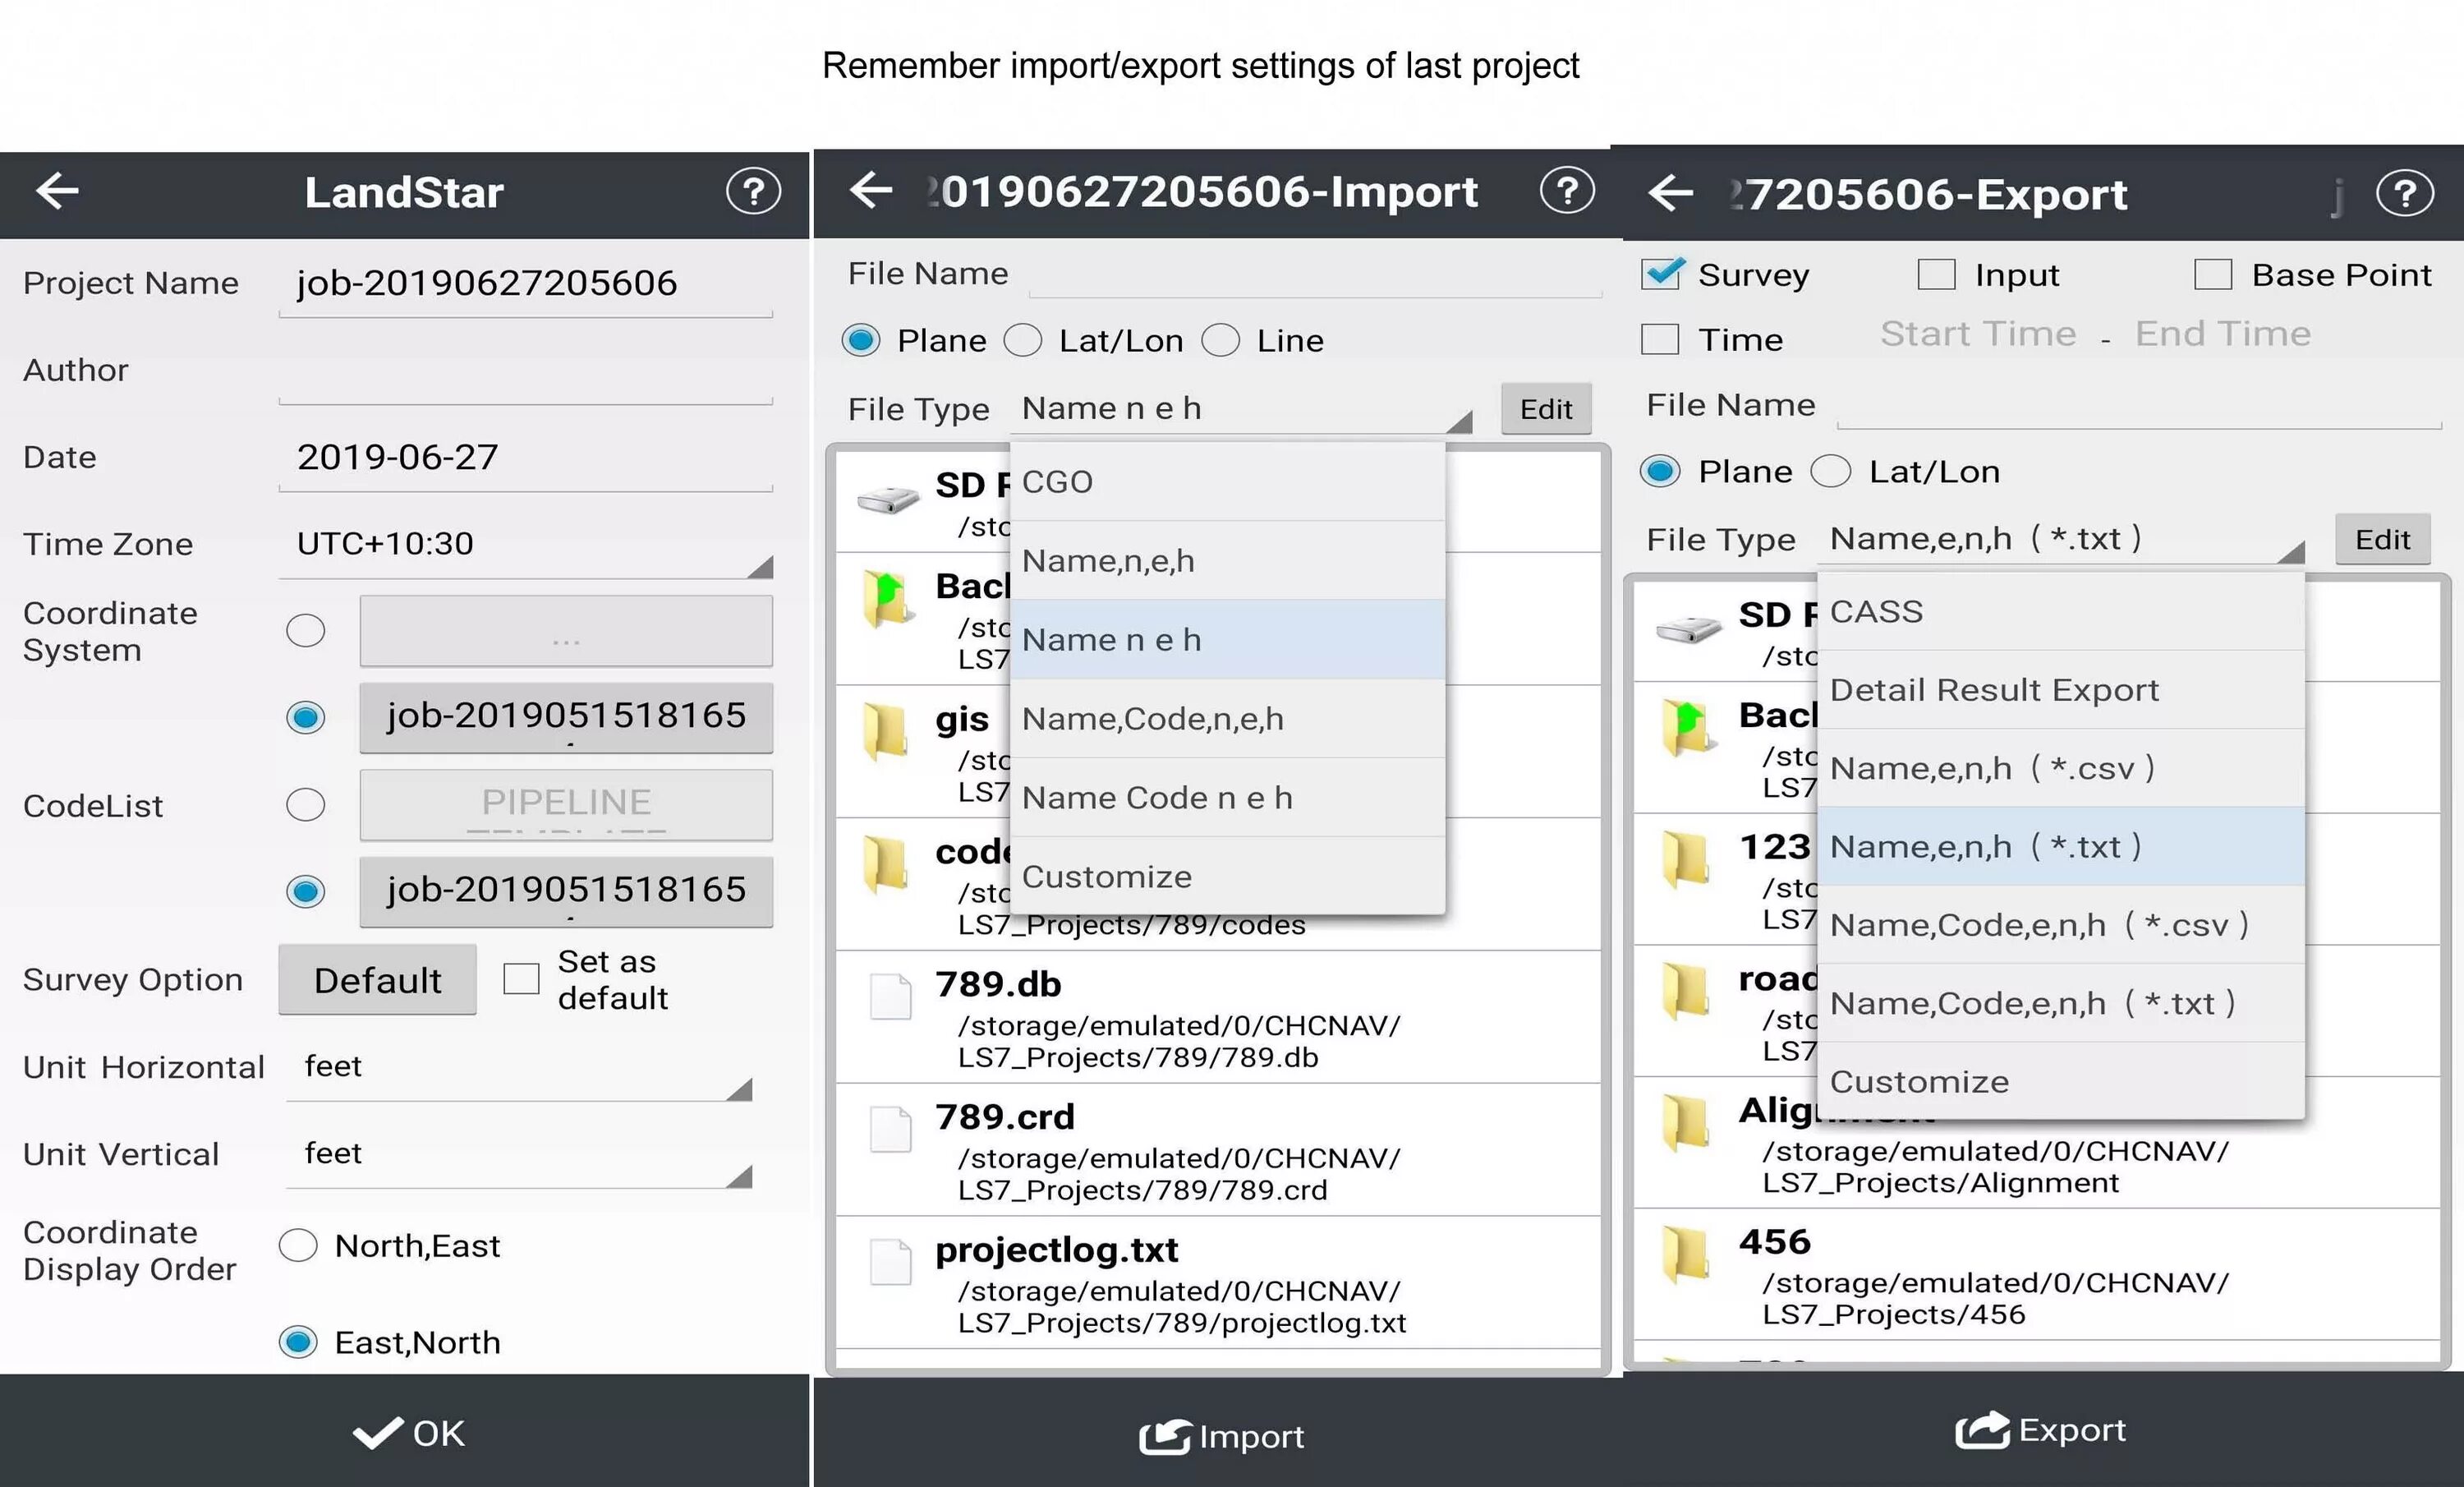Screen dimensions: 2464x1487
Task: Open the Time Zone dropdown
Action: coord(525,545)
